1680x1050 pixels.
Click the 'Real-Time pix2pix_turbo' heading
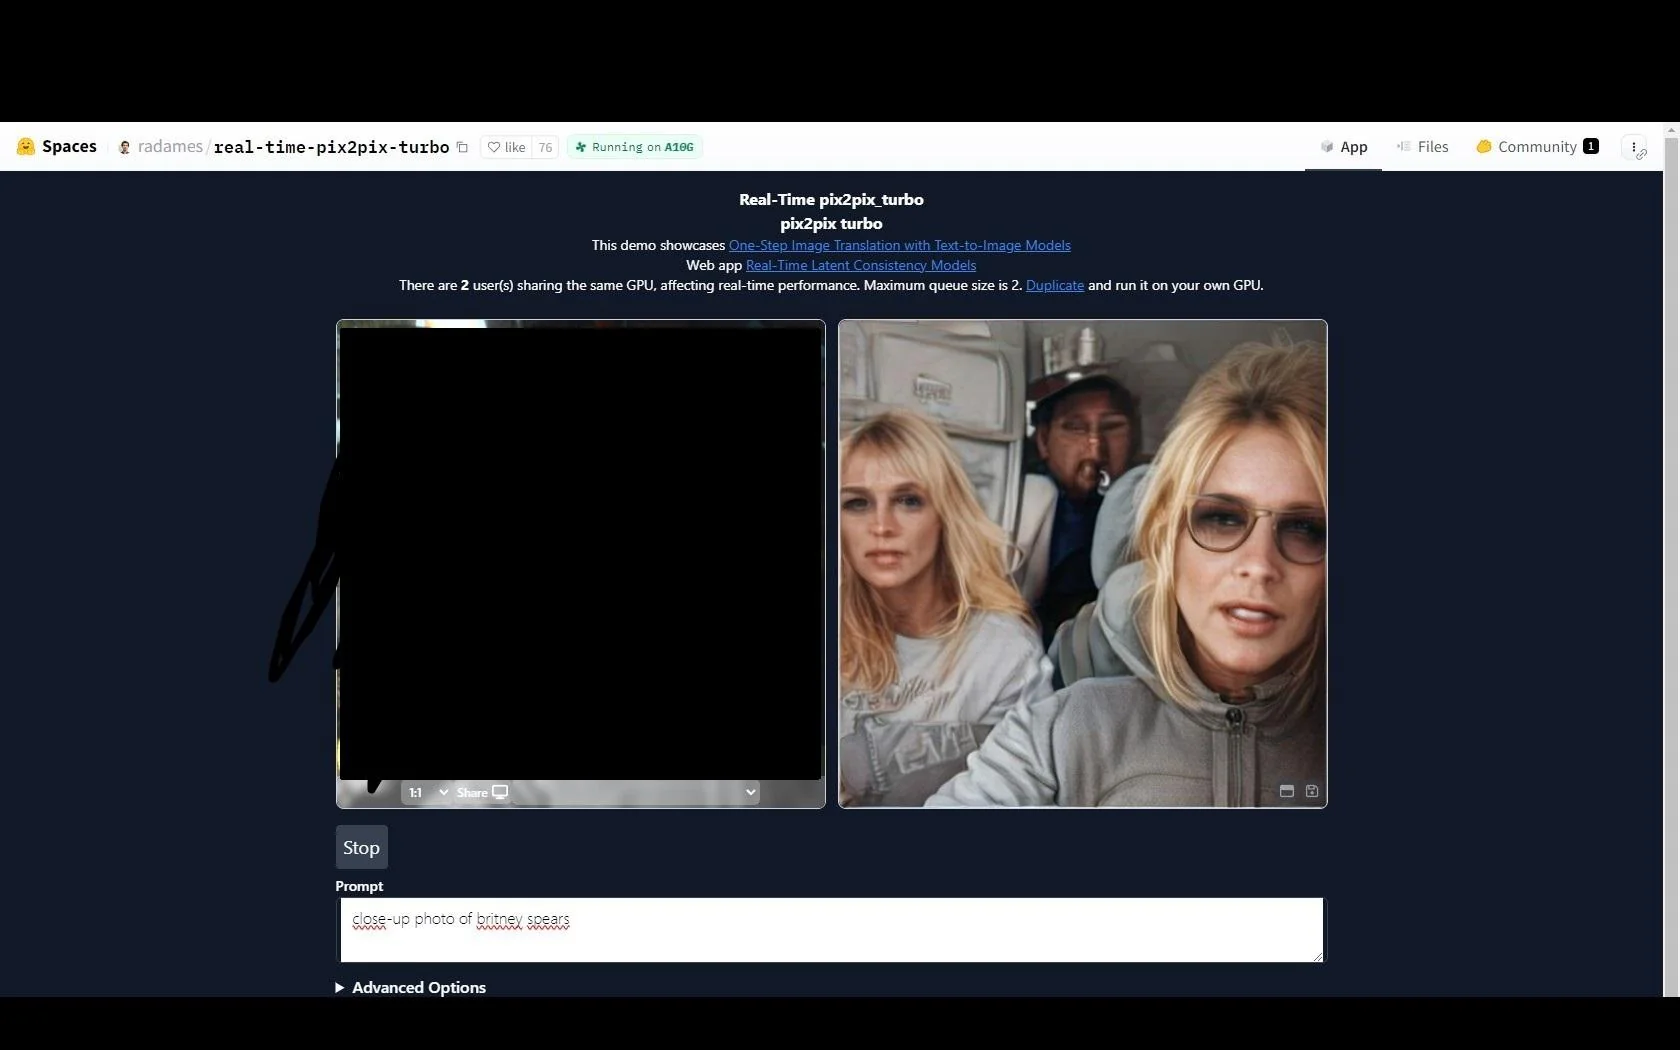coord(831,199)
